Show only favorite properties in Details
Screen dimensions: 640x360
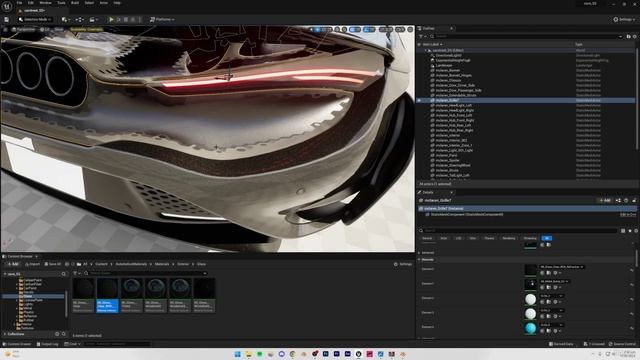point(629,231)
